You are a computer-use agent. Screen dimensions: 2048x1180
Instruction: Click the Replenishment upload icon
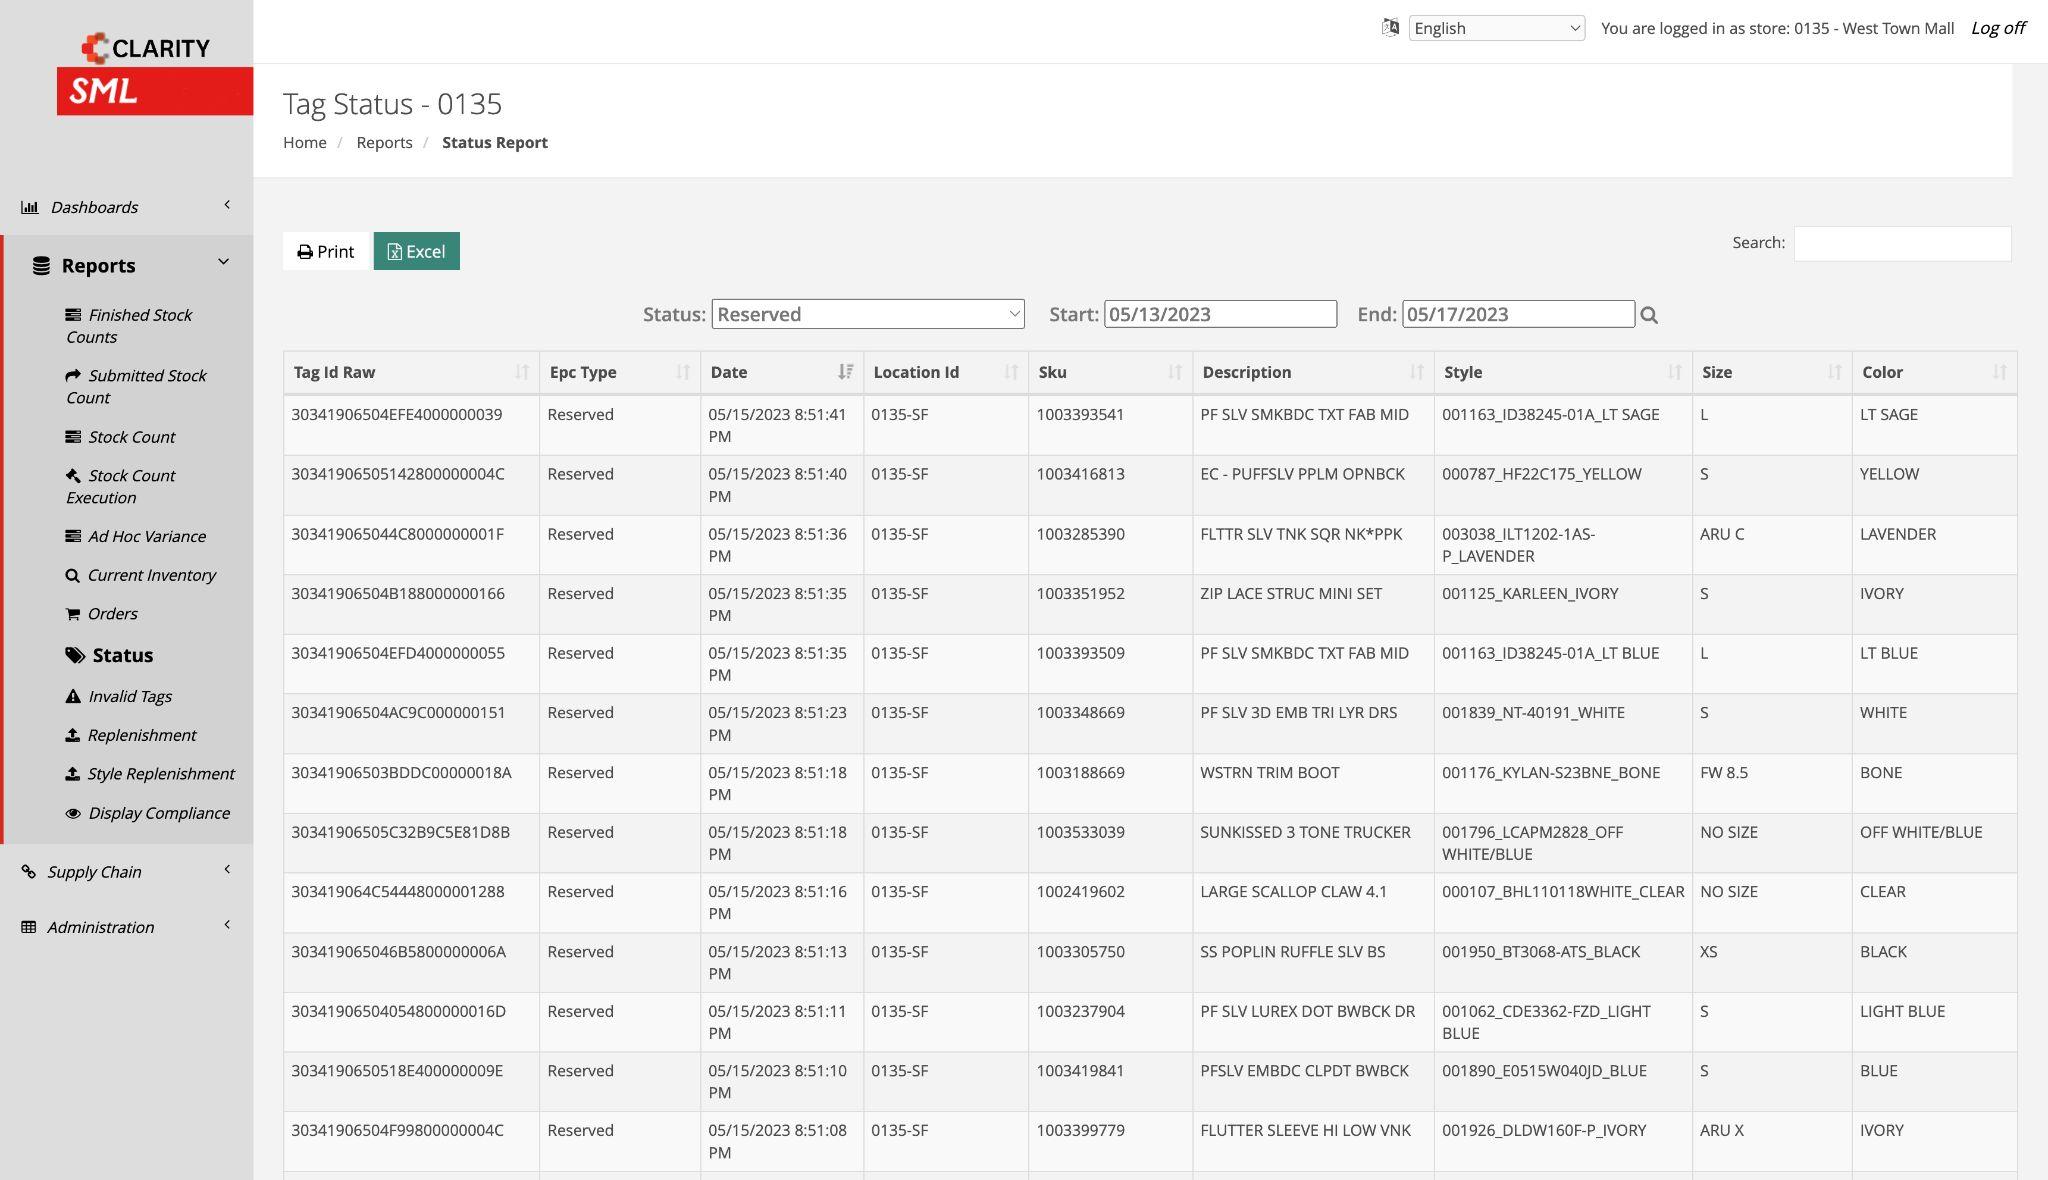pos(72,735)
